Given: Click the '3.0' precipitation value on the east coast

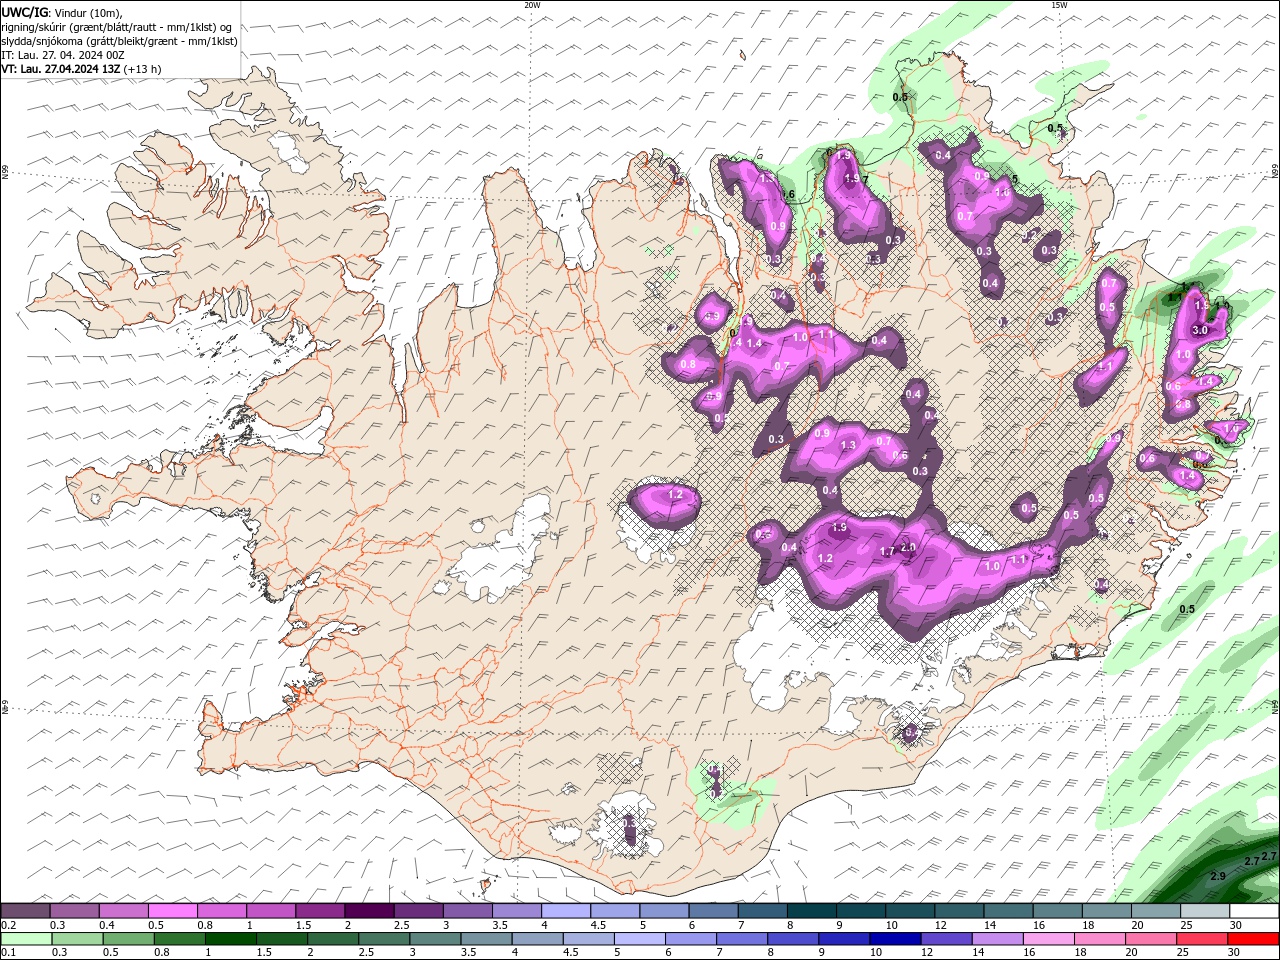Looking at the screenshot, I should click(x=1201, y=330).
